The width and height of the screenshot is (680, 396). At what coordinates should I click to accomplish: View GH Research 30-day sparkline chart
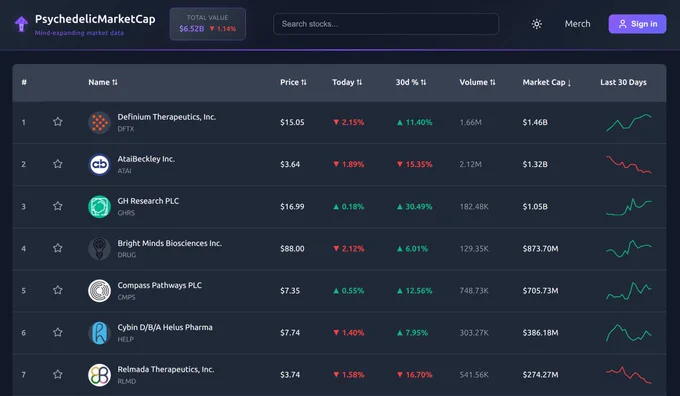(x=628, y=206)
